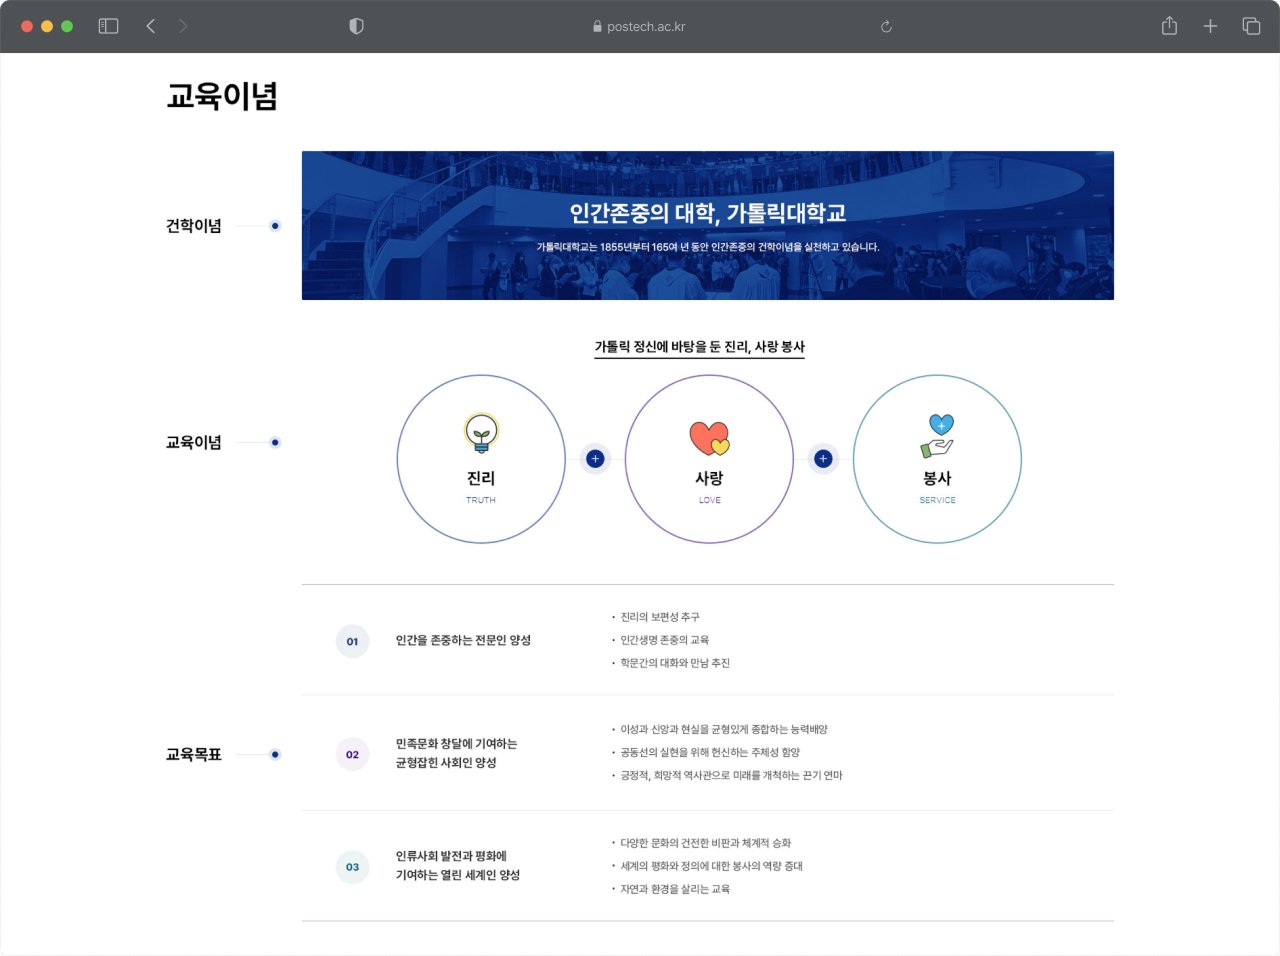
Task: Click the 02 number badge
Action: [352, 754]
